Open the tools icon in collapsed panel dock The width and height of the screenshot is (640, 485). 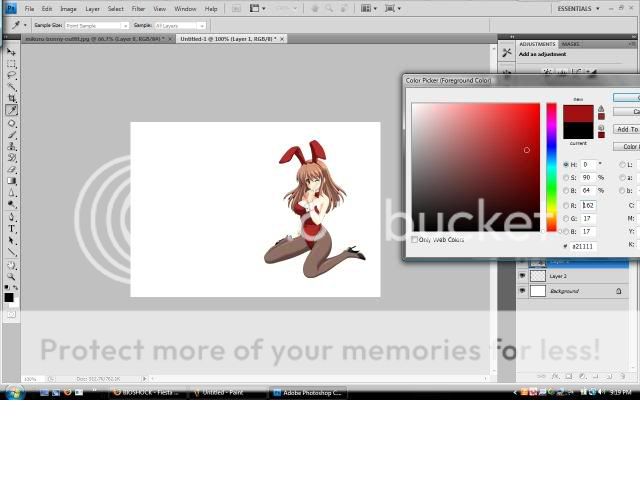click(x=507, y=53)
